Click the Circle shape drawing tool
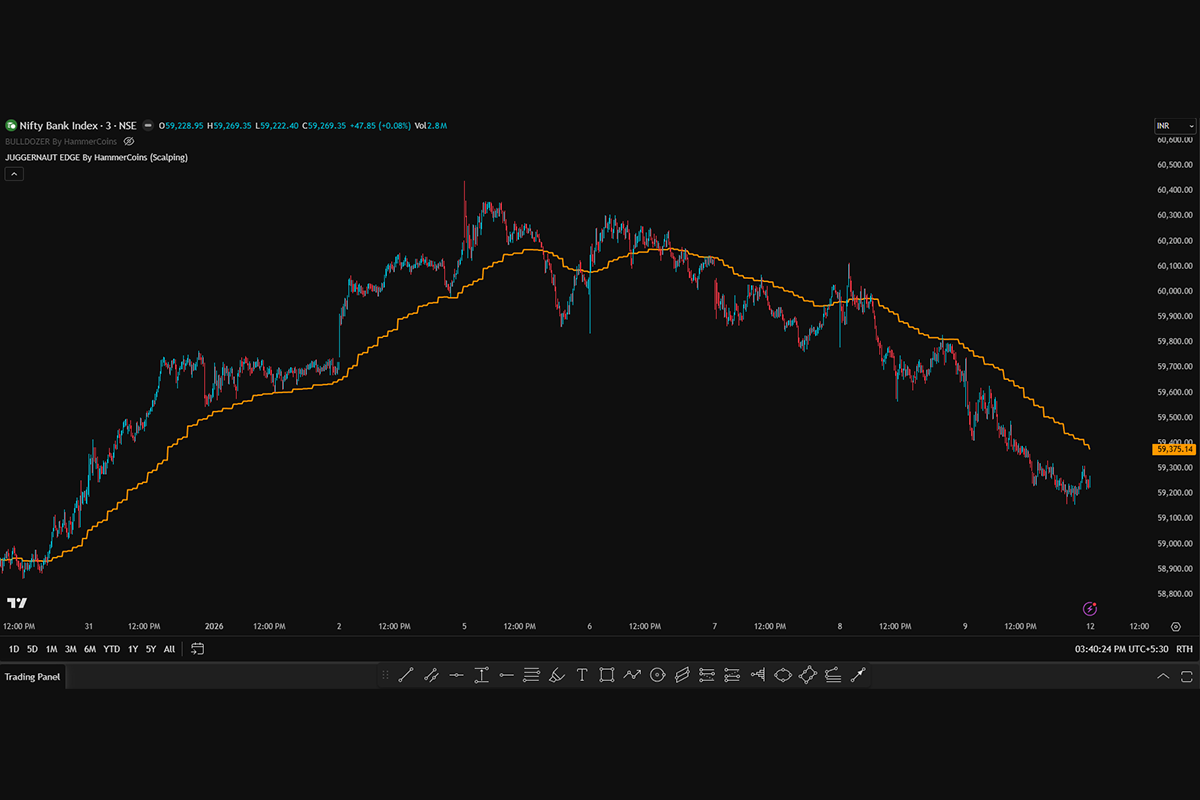This screenshot has width=1200, height=800. [x=657, y=675]
